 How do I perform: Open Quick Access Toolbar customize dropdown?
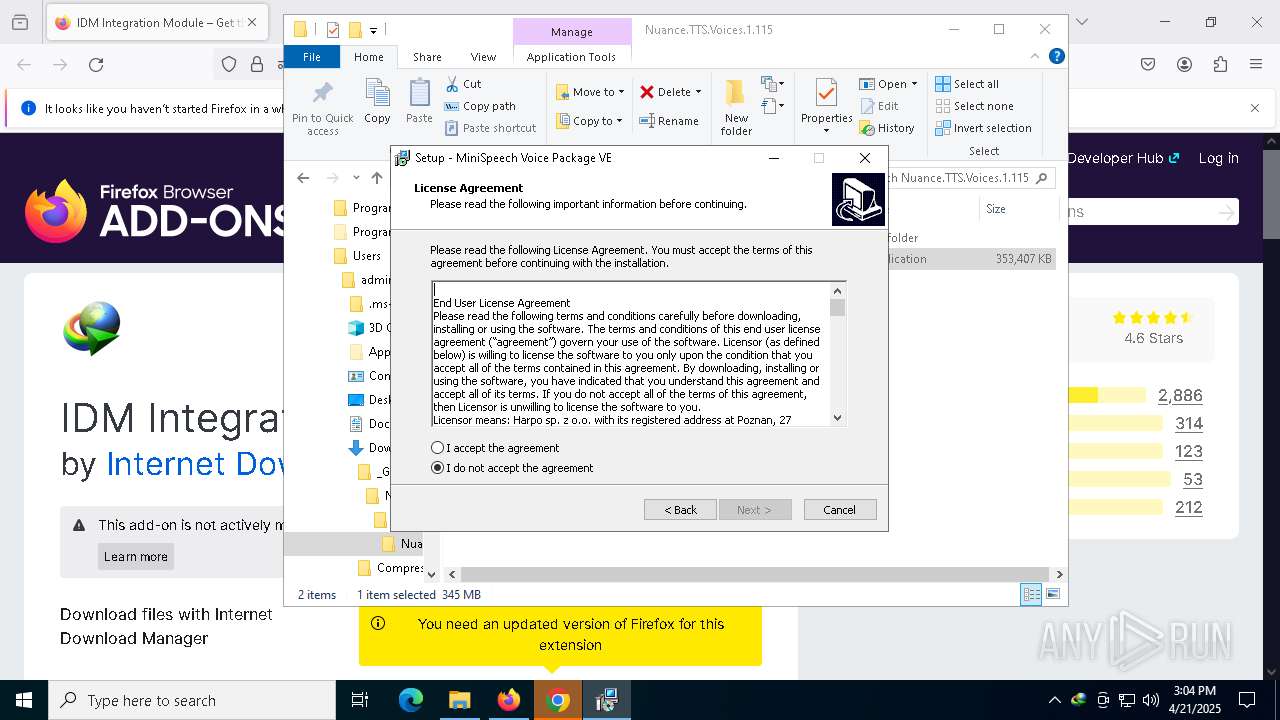point(374,30)
